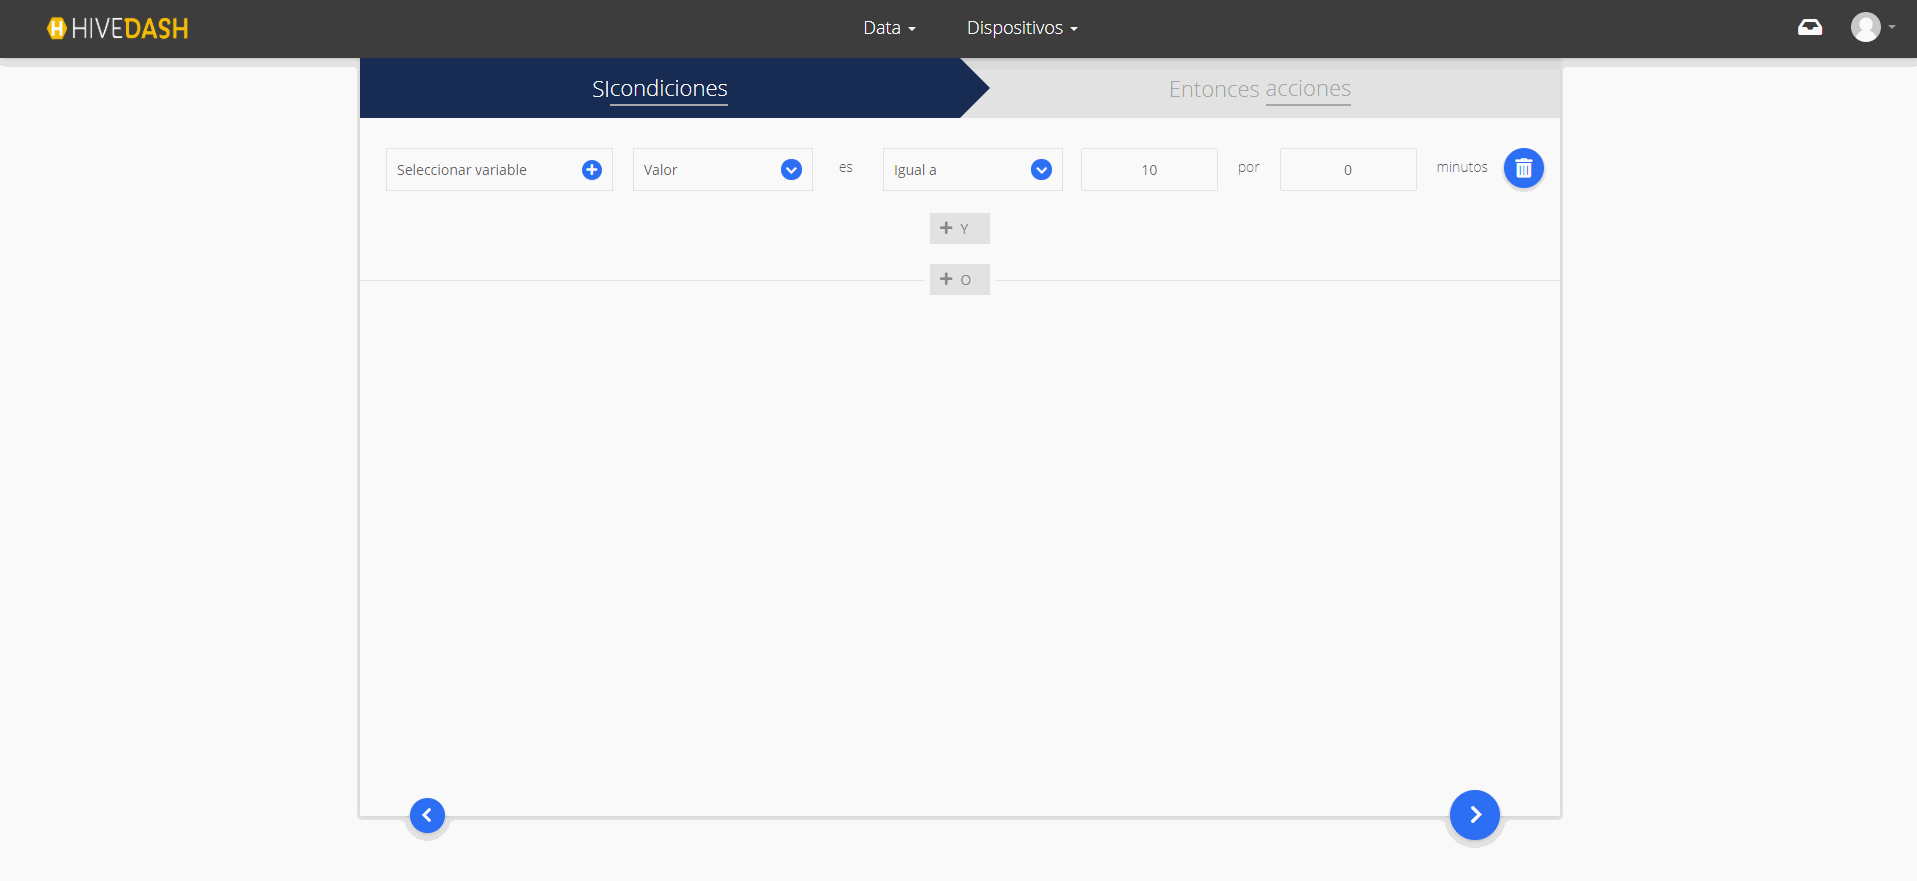Delete the condition with the trash icon
This screenshot has height=881, width=1917.
[x=1523, y=169]
